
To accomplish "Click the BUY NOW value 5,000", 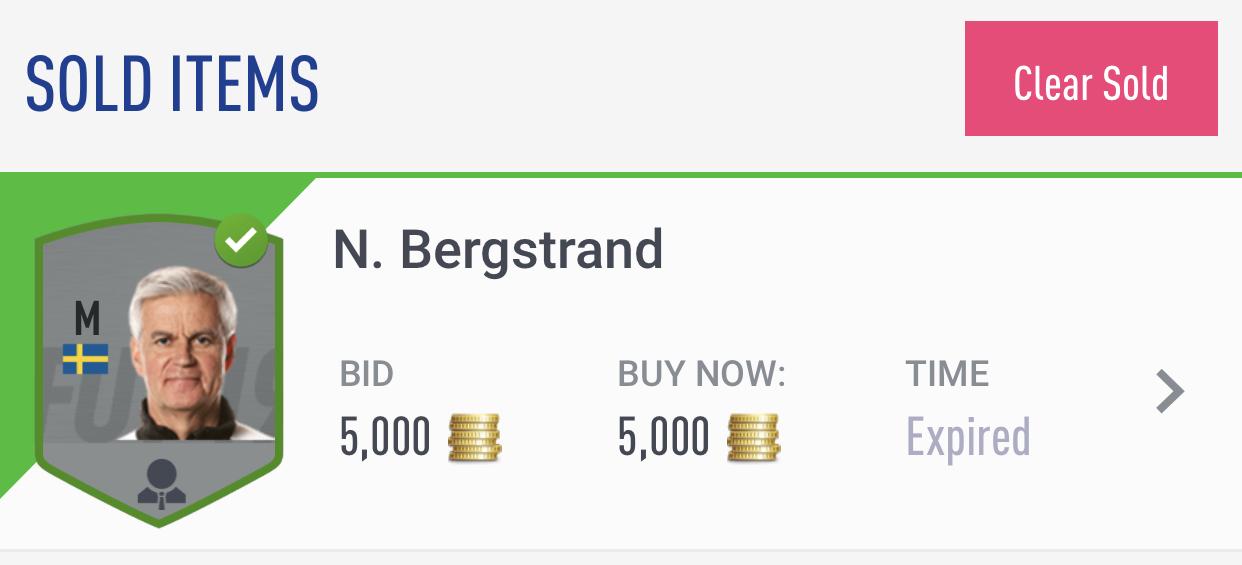I will [663, 437].
